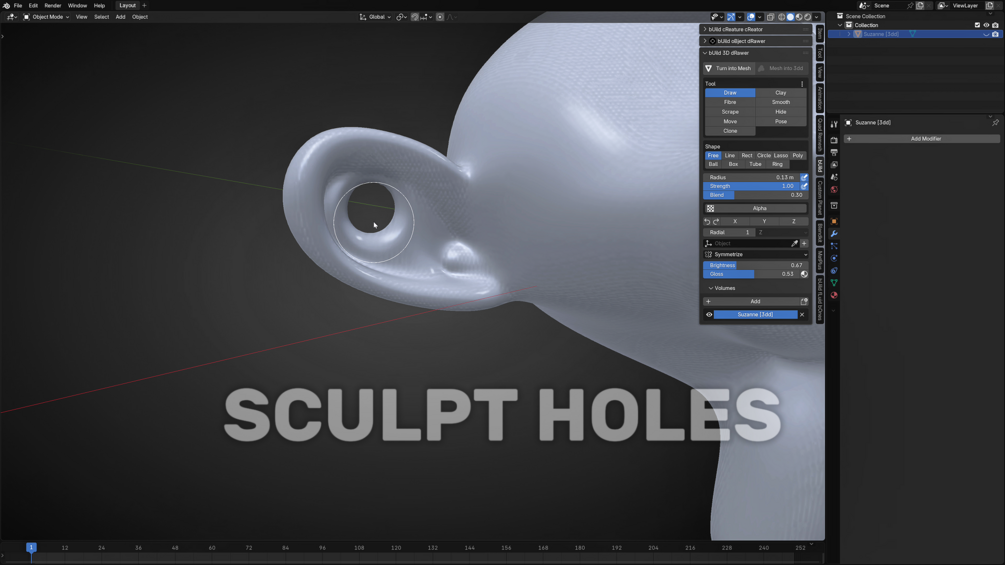Open the Global orientation dropdown

pos(375,17)
